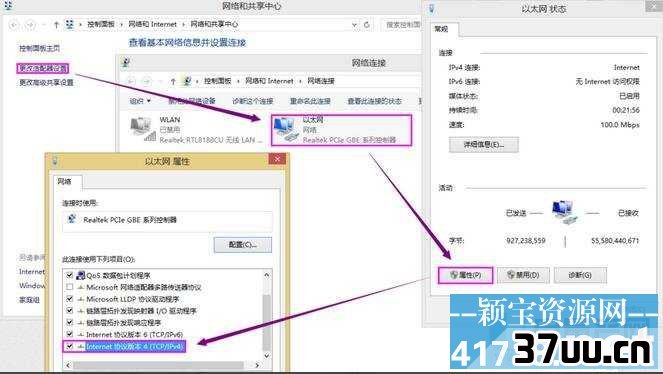Click 重命名此连接 toolbar command
The height and width of the screenshot is (374, 663).
(310, 101)
